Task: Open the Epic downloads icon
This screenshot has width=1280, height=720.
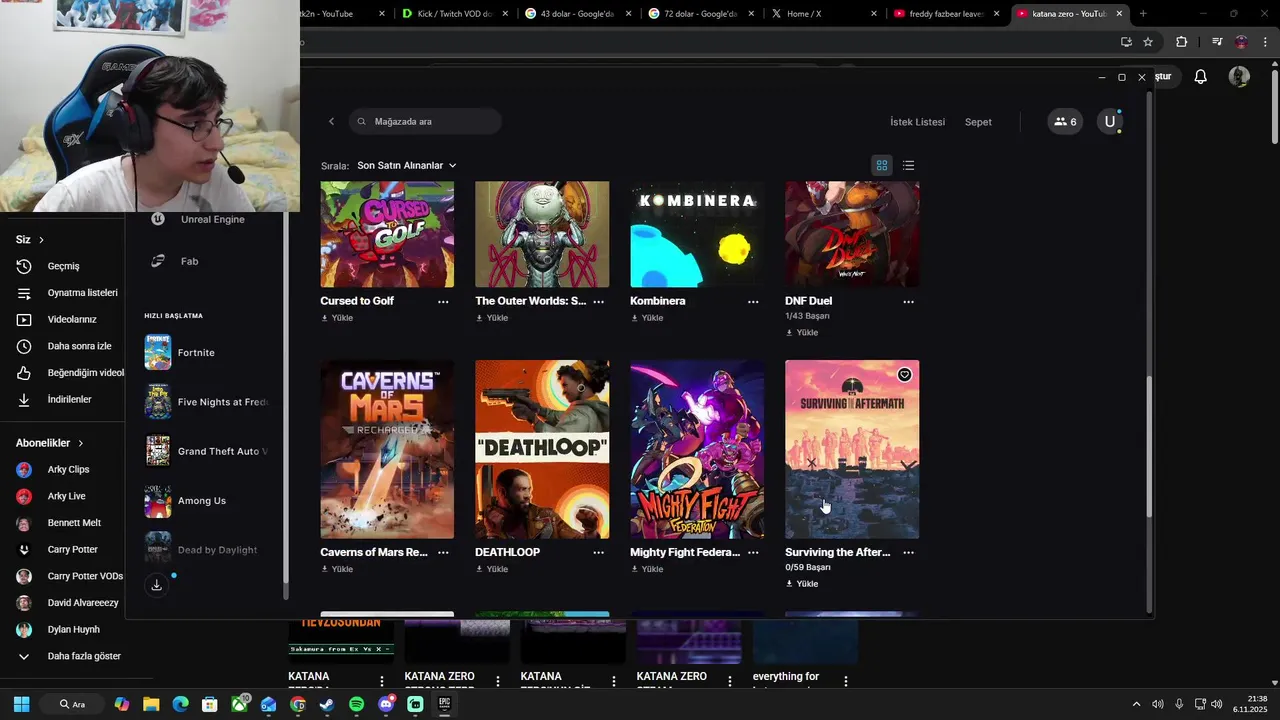Action: point(157,585)
